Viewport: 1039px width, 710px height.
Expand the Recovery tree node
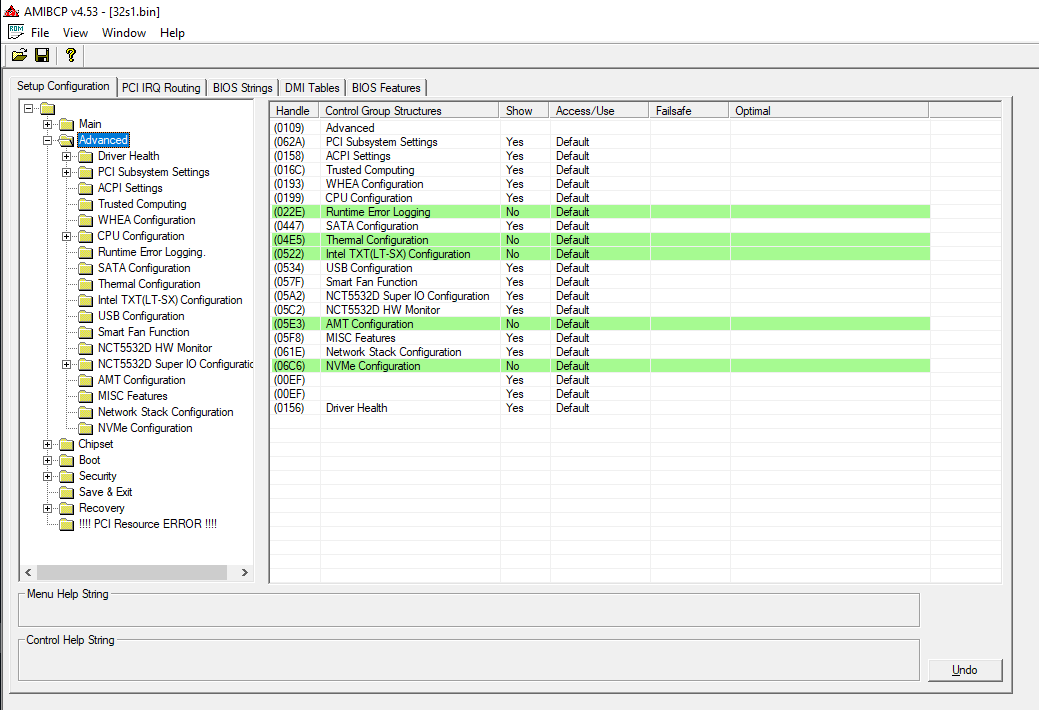[x=48, y=508]
